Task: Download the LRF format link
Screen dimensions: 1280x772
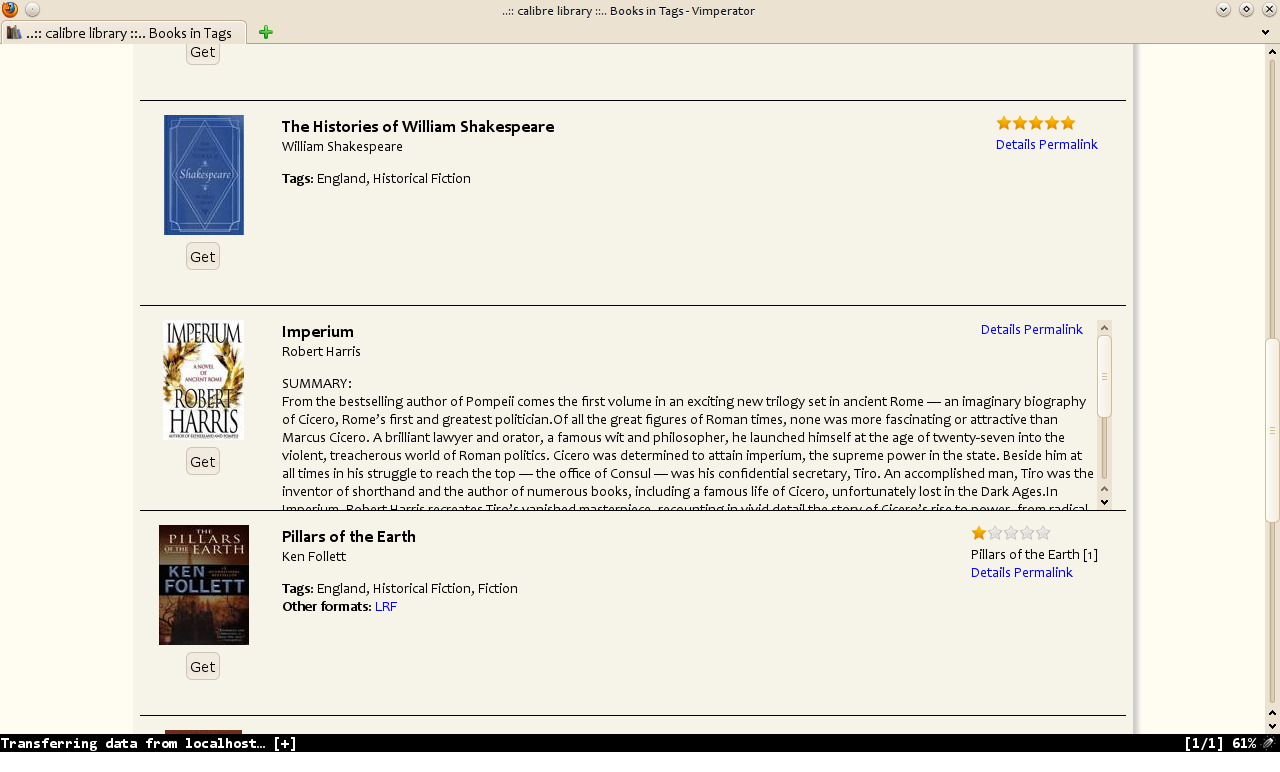Action: coord(385,606)
